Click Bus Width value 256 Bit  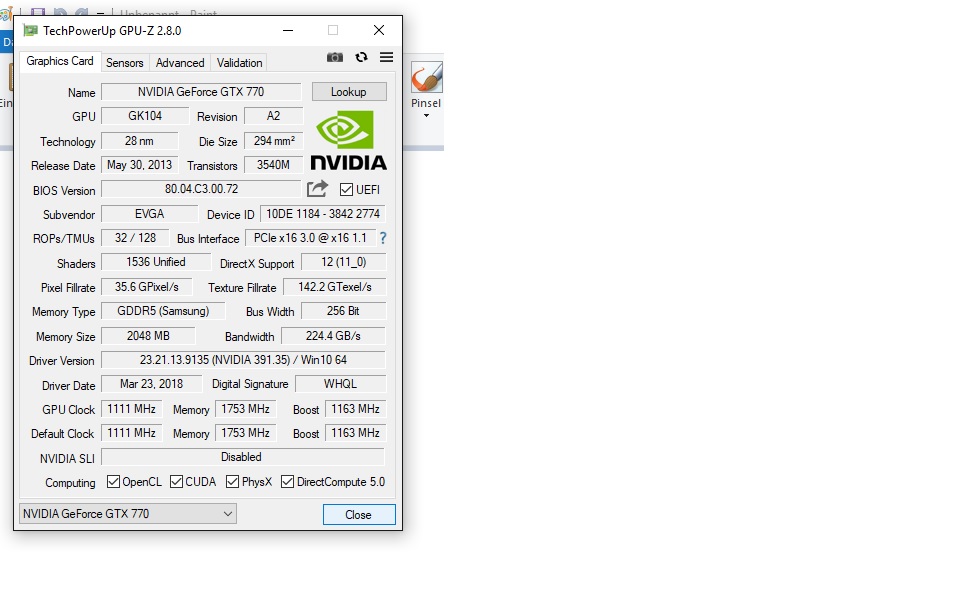coord(343,311)
